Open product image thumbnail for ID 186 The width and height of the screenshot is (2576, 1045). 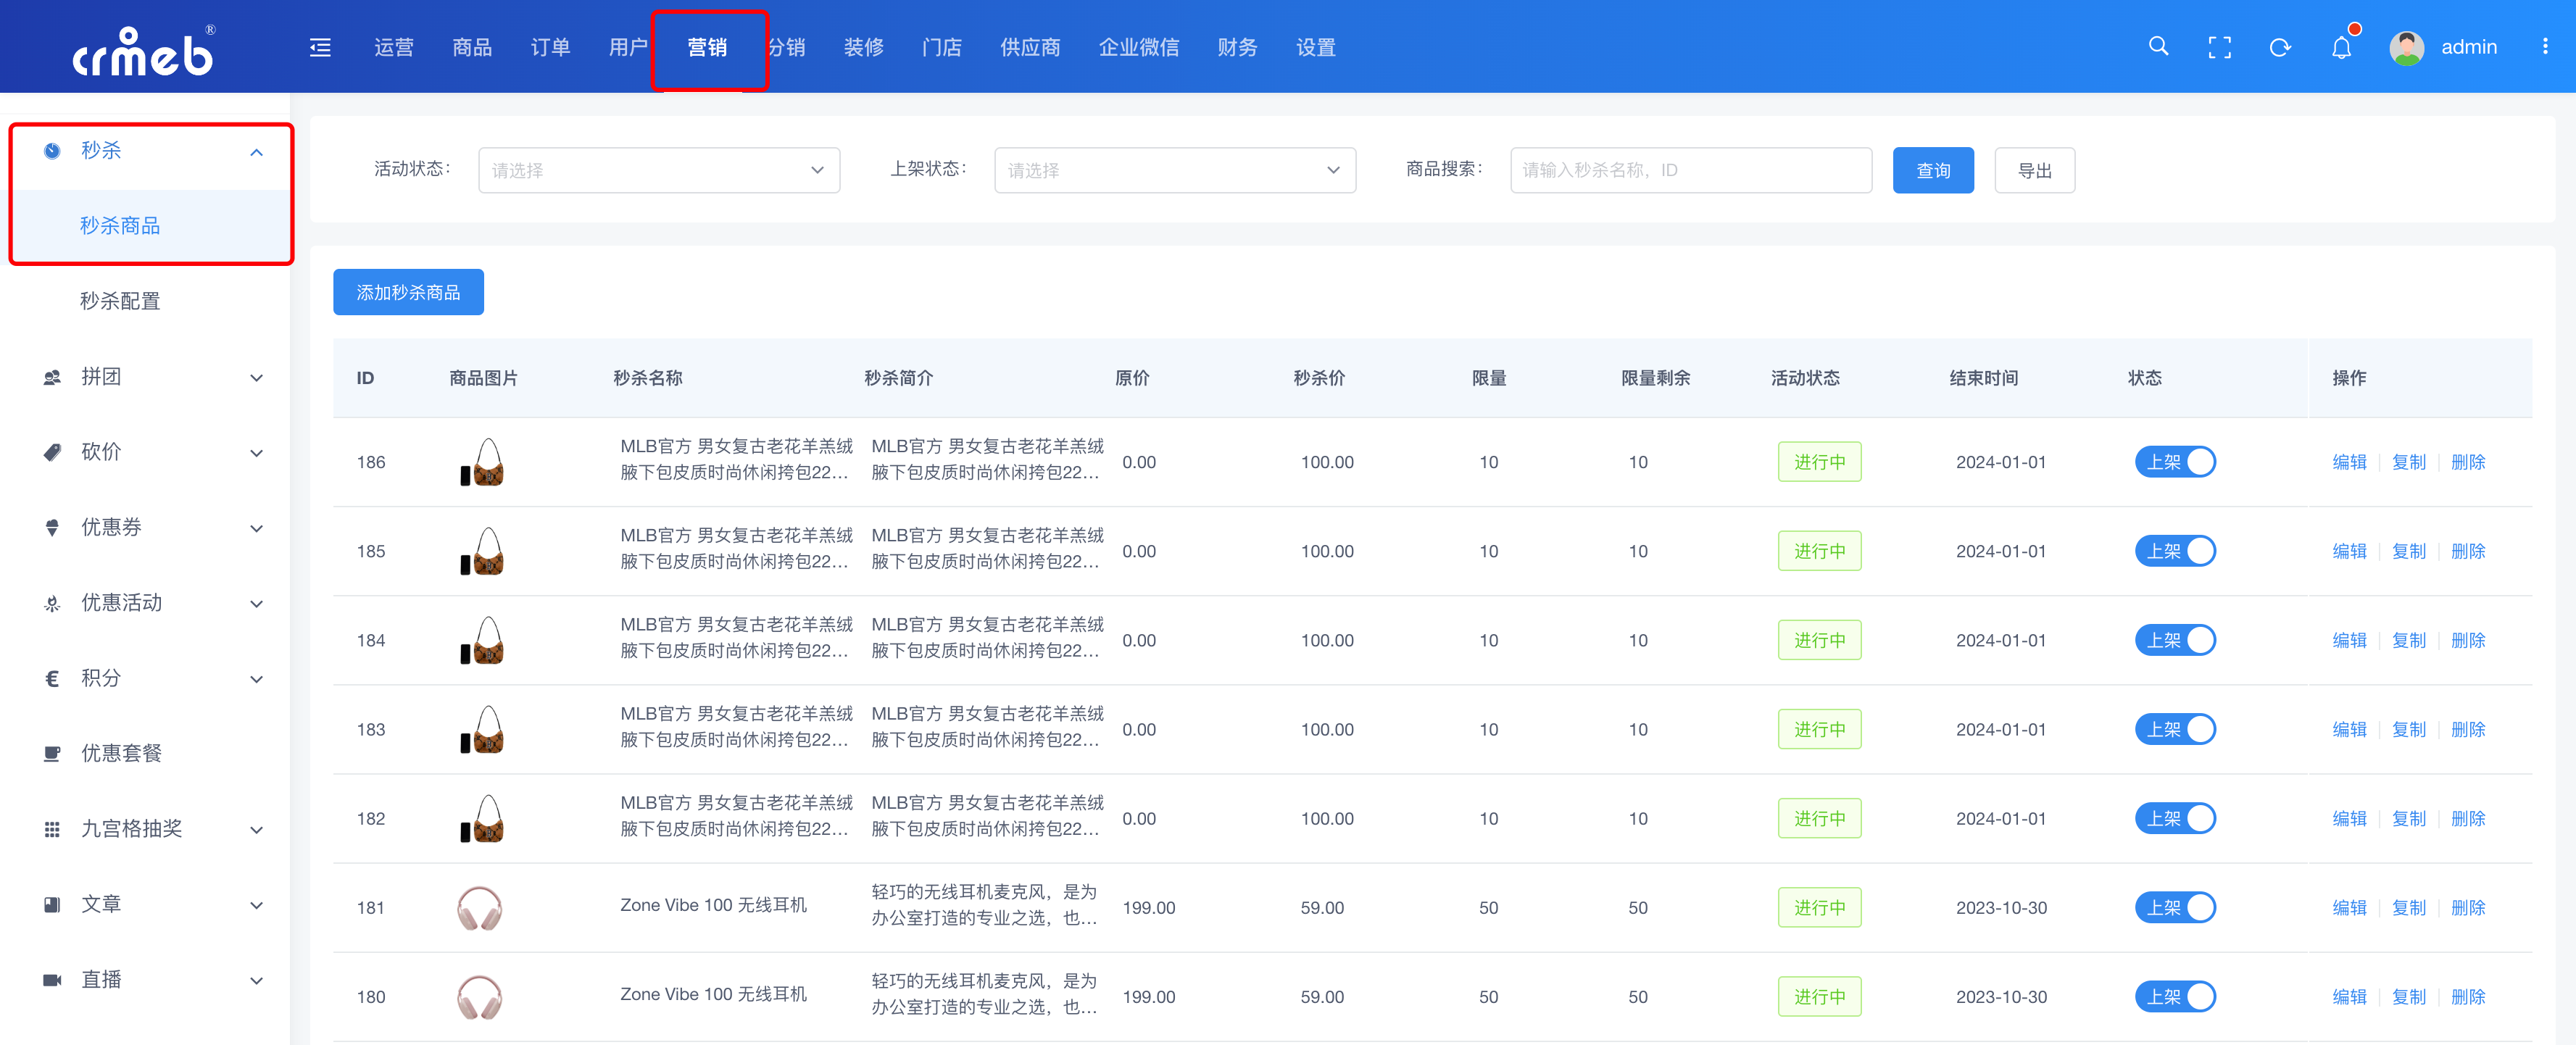[481, 462]
